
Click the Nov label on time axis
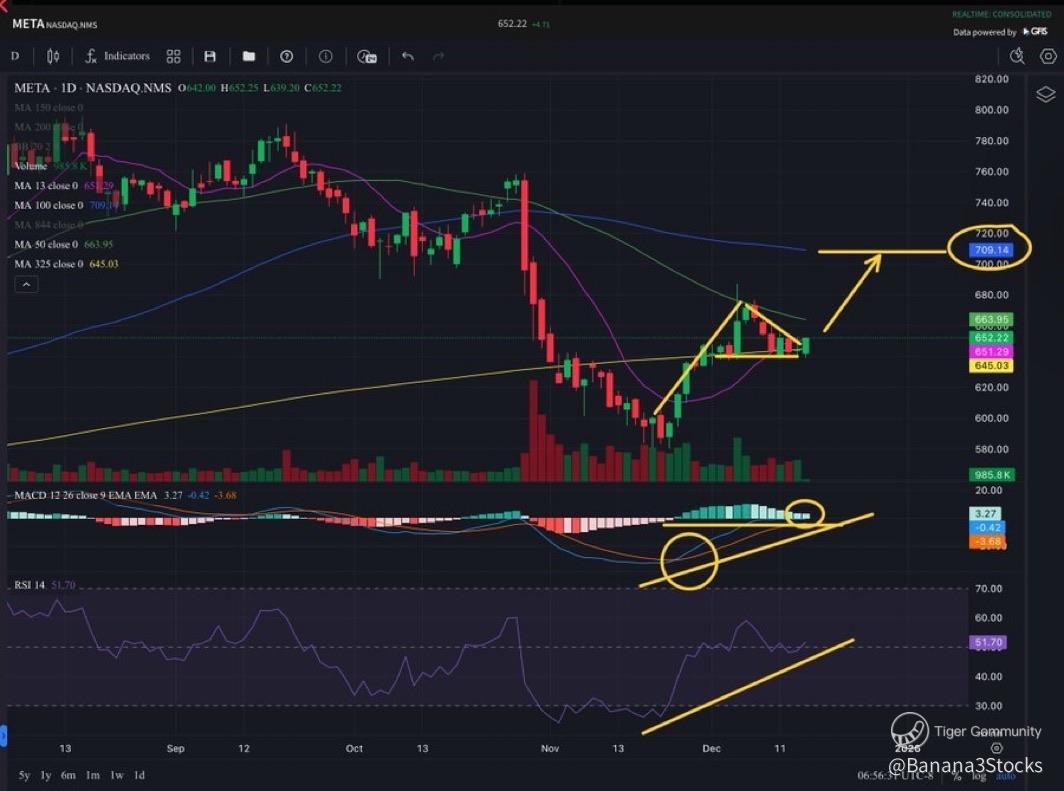[550, 748]
